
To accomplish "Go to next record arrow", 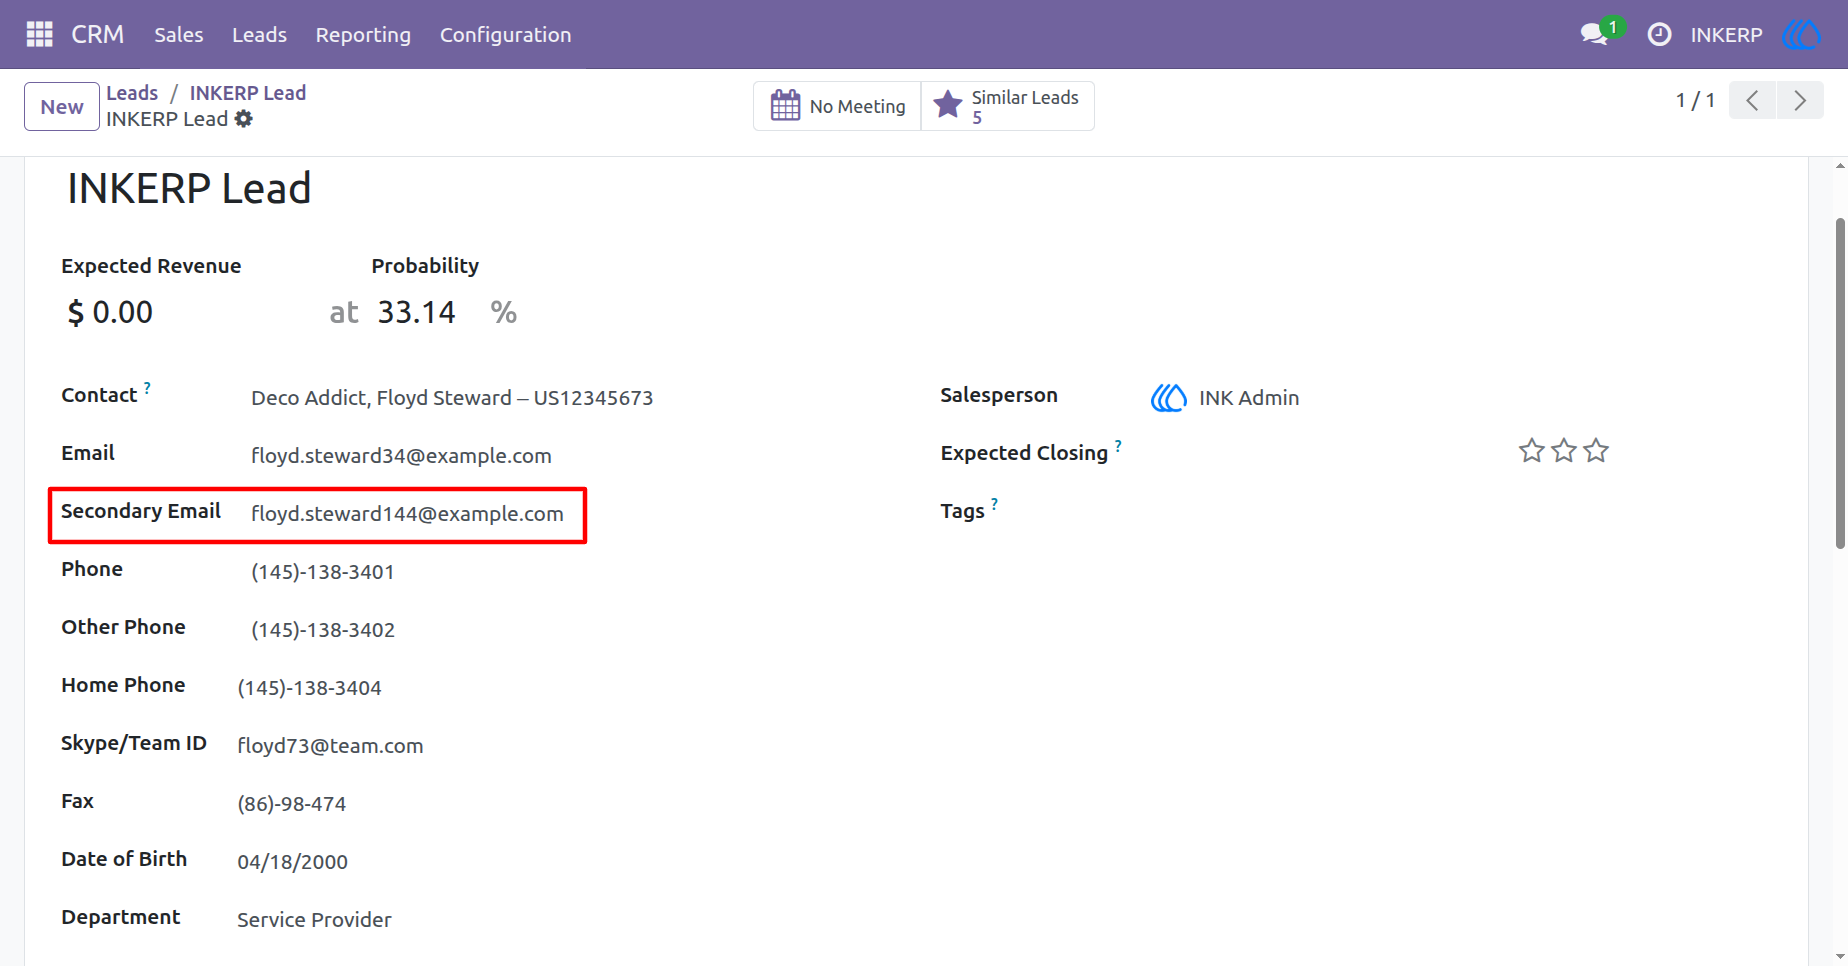I will [1800, 100].
